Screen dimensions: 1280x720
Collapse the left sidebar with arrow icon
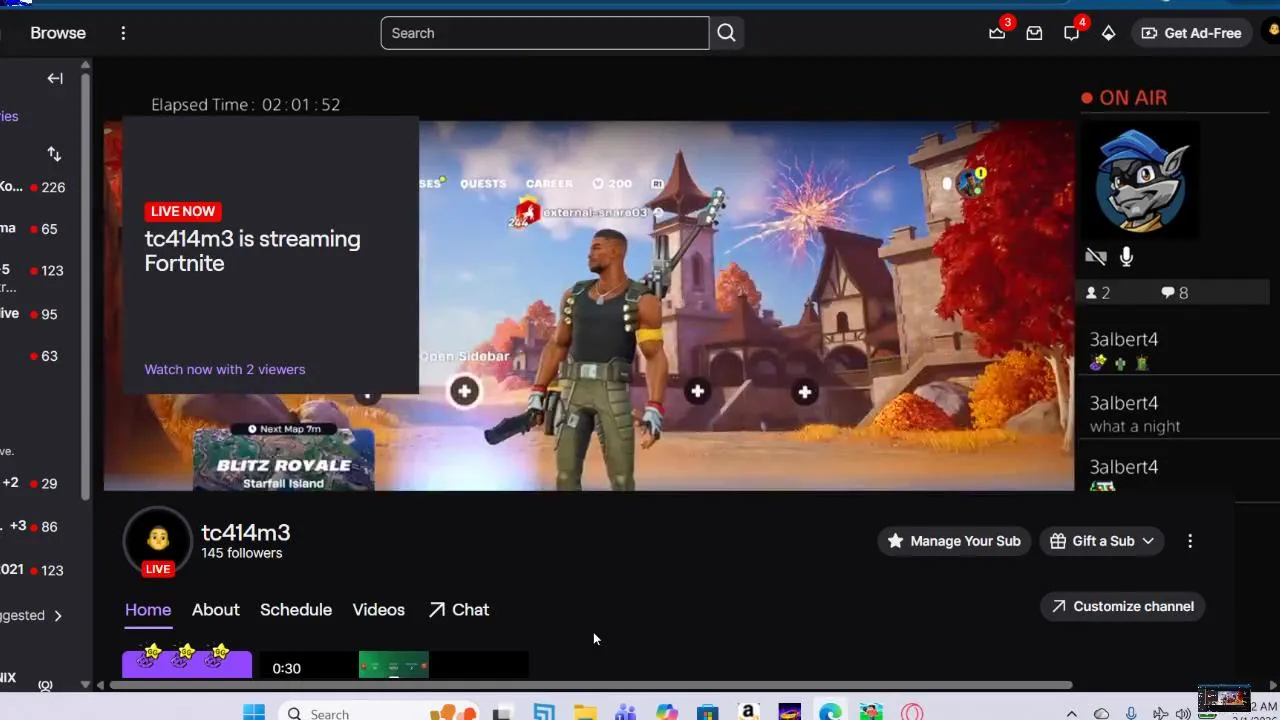pyautogui.click(x=55, y=78)
